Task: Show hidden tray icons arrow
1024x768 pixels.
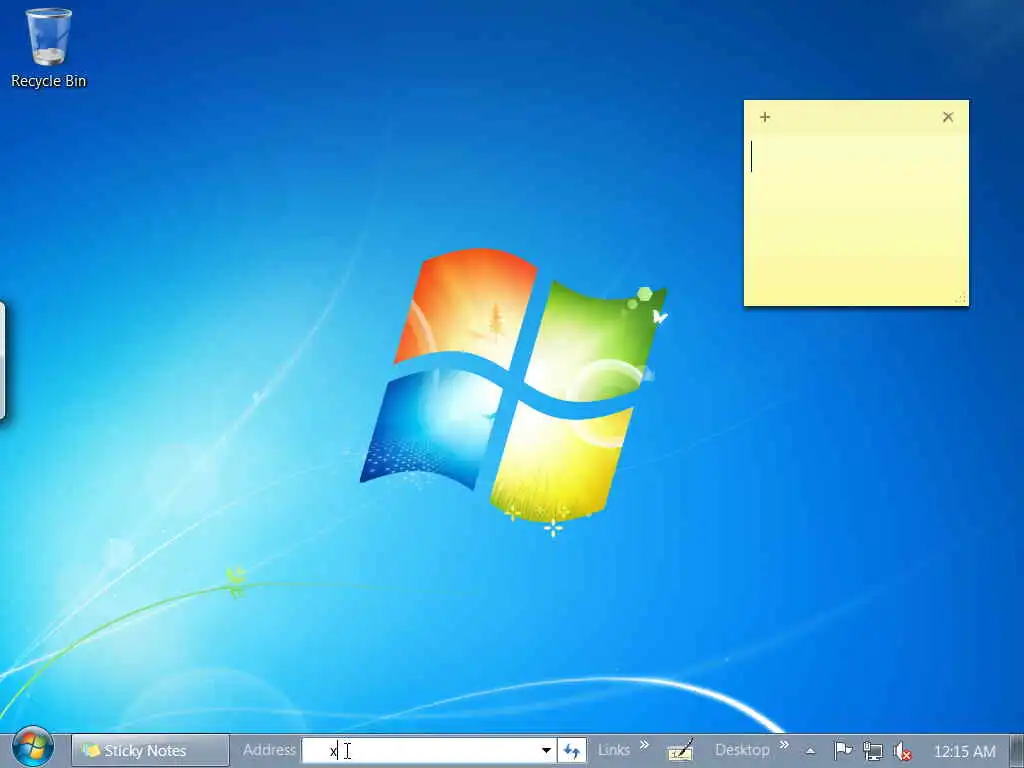Action: click(x=810, y=752)
